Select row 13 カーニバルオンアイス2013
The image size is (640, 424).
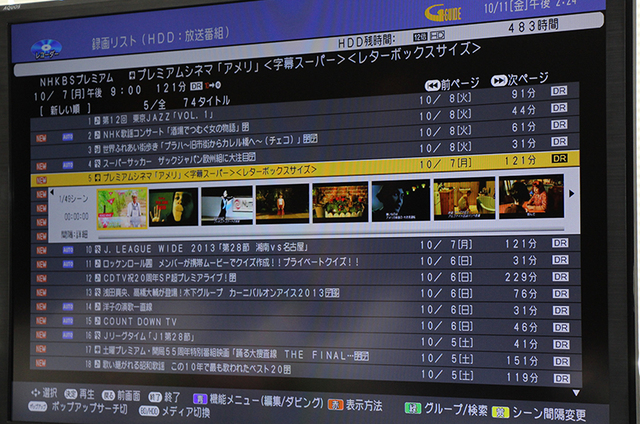306,293
